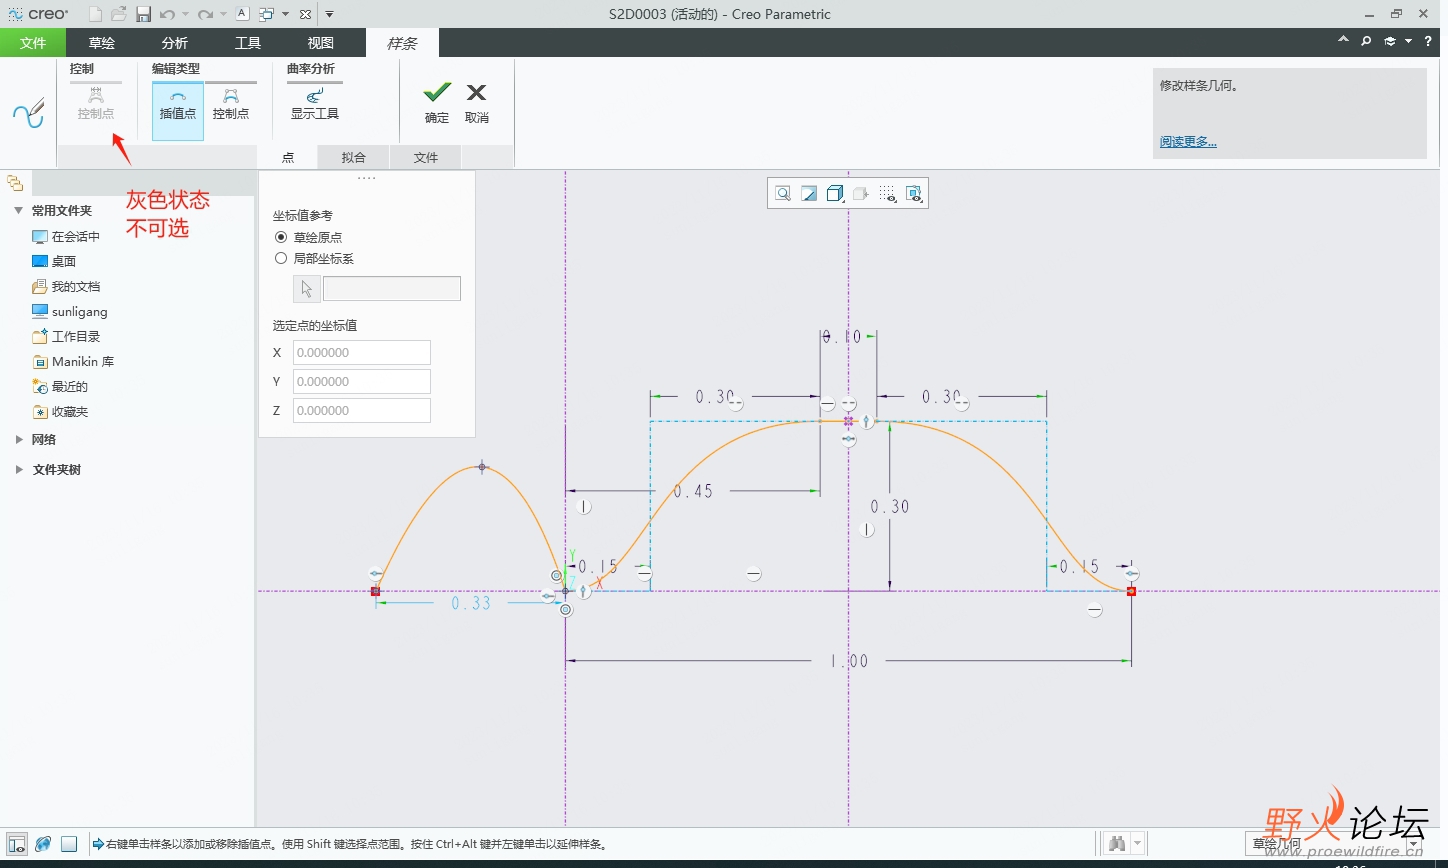Click the 1.00 dimension value in sketch
The height and width of the screenshot is (868, 1448).
848,661
